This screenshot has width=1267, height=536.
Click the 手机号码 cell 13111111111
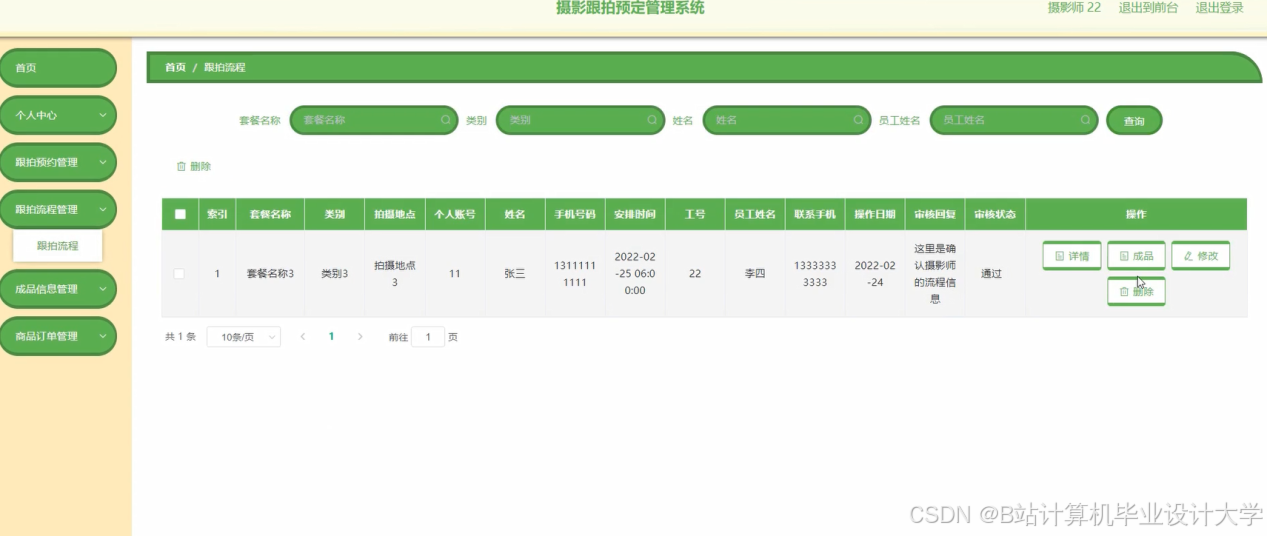(575, 273)
